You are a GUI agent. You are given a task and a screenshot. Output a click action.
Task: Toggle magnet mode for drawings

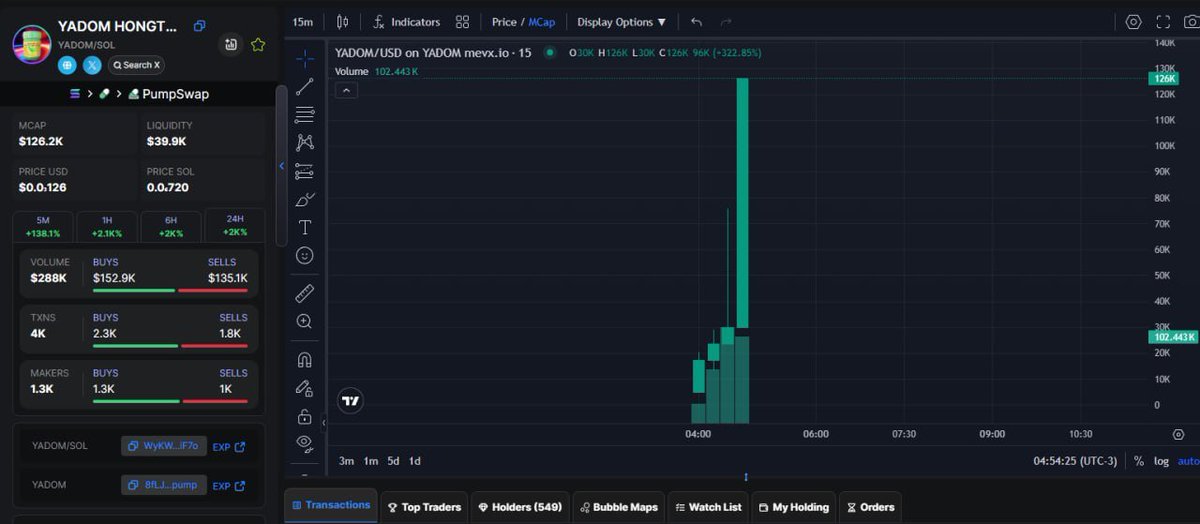click(305, 359)
